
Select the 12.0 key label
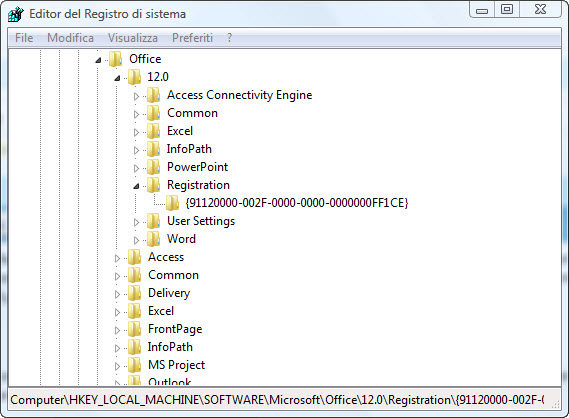[x=158, y=77]
